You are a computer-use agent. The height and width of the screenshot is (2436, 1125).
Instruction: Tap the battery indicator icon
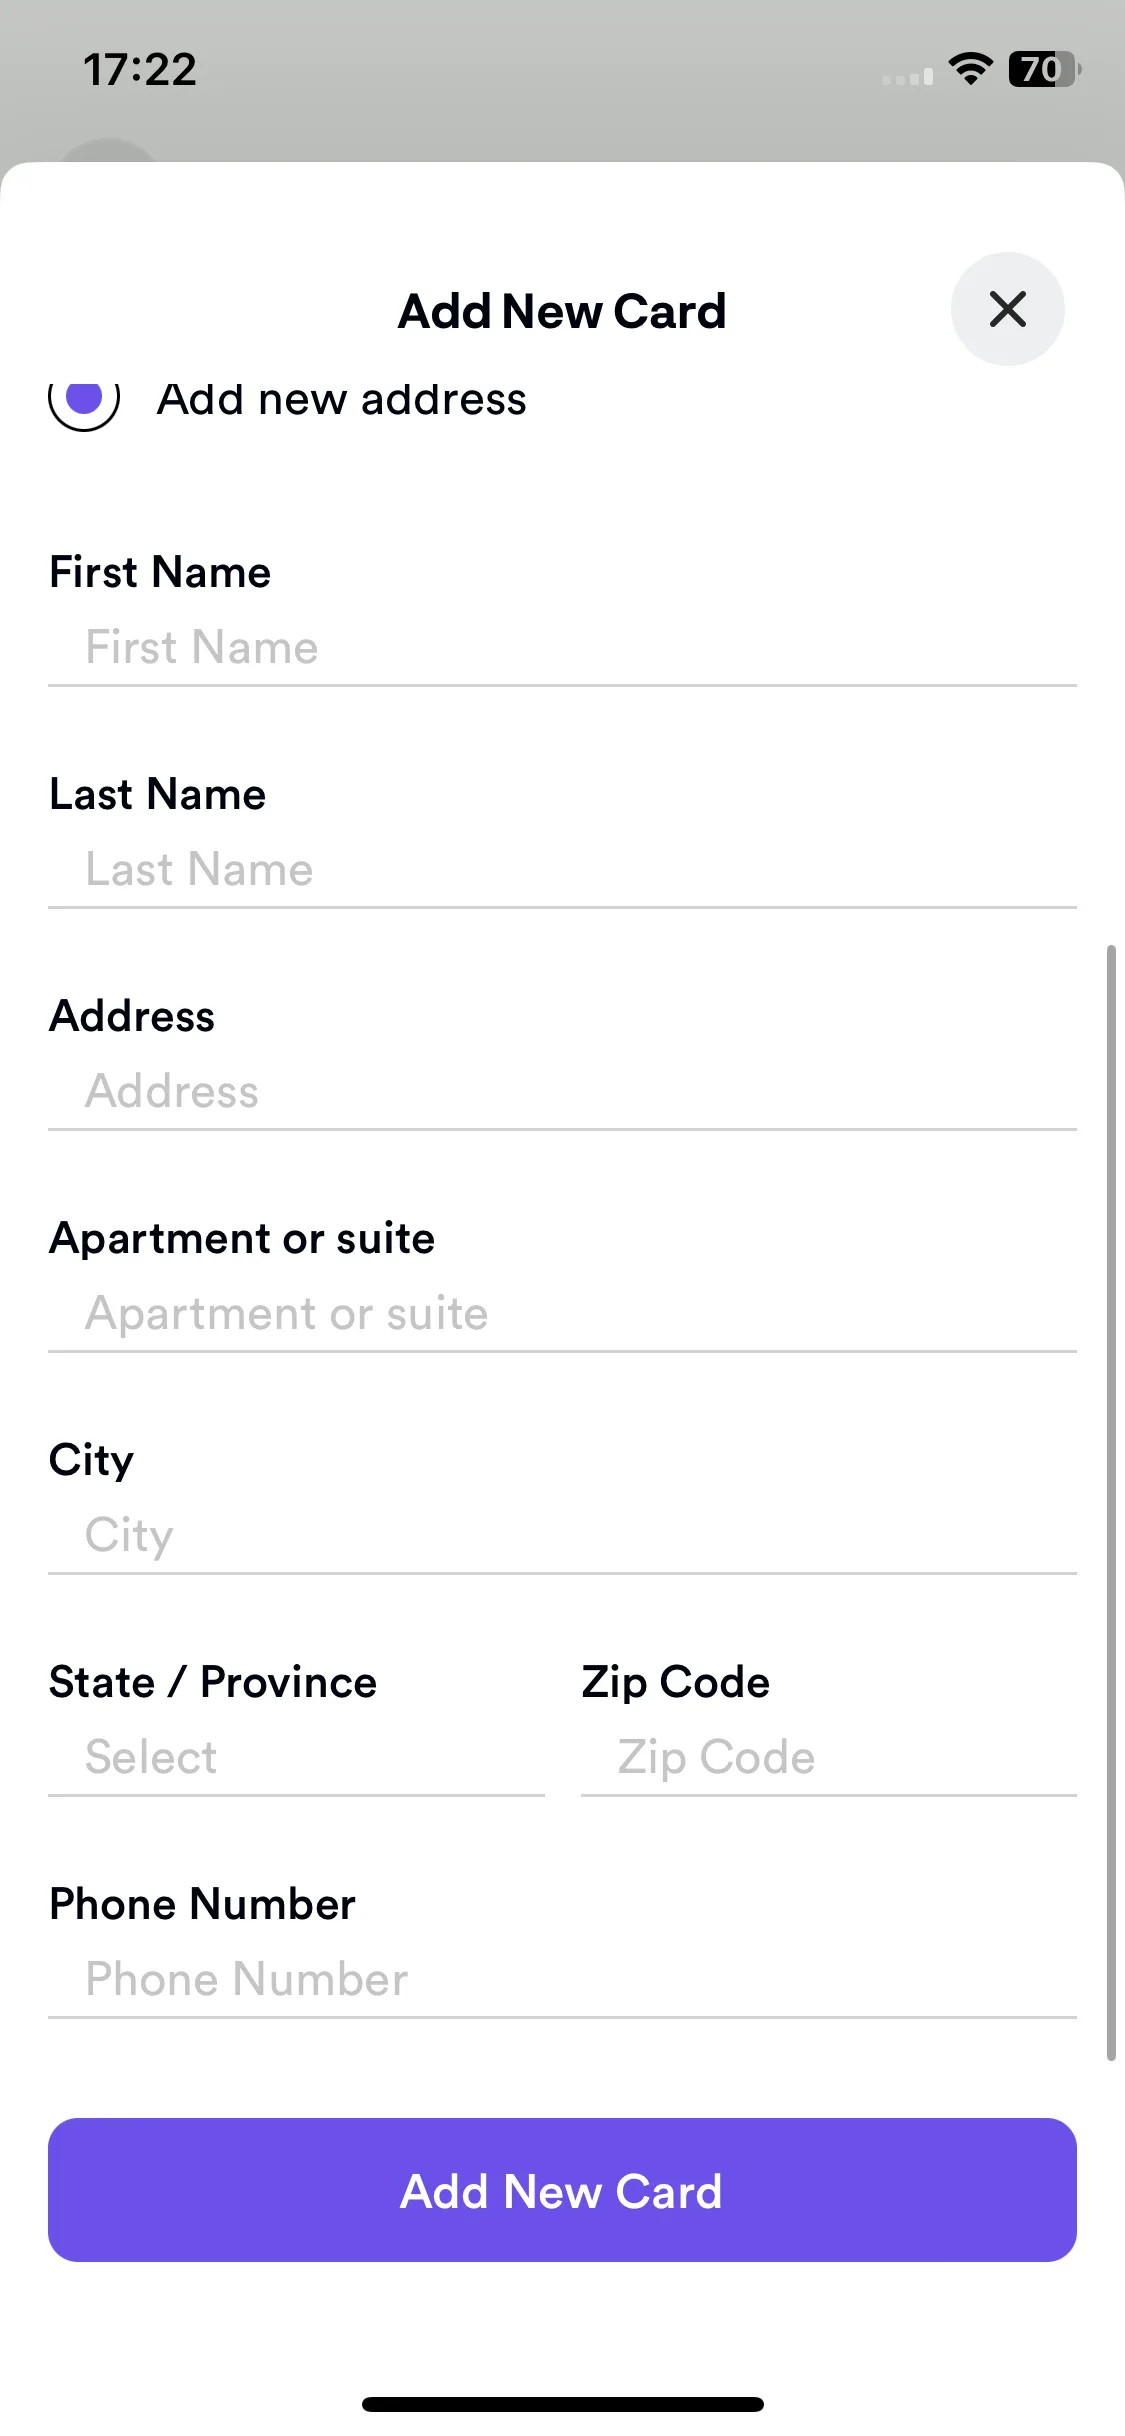click(1045, 69)
